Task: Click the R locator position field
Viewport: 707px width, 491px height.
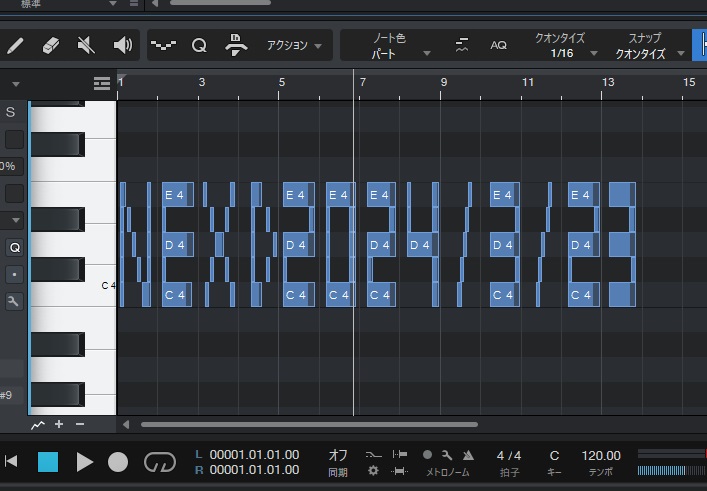Action: 254,470
